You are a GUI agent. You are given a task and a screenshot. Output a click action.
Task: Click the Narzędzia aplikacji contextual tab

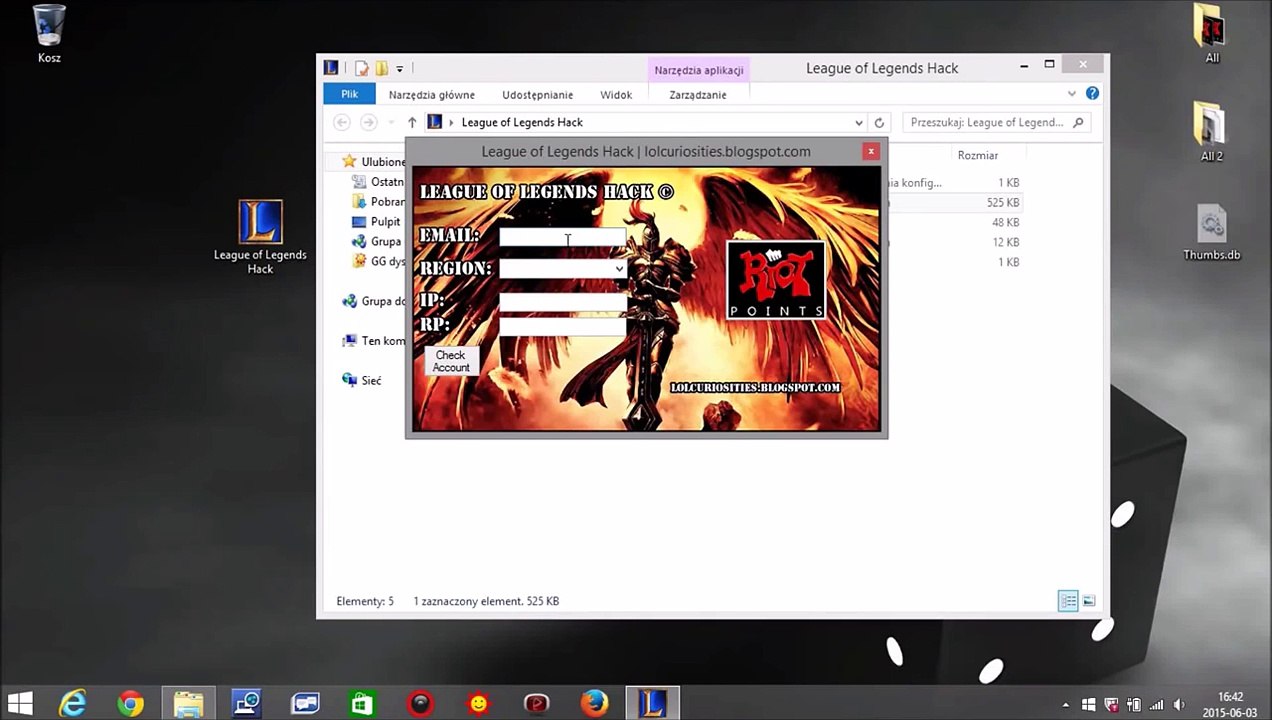point(699,70)
